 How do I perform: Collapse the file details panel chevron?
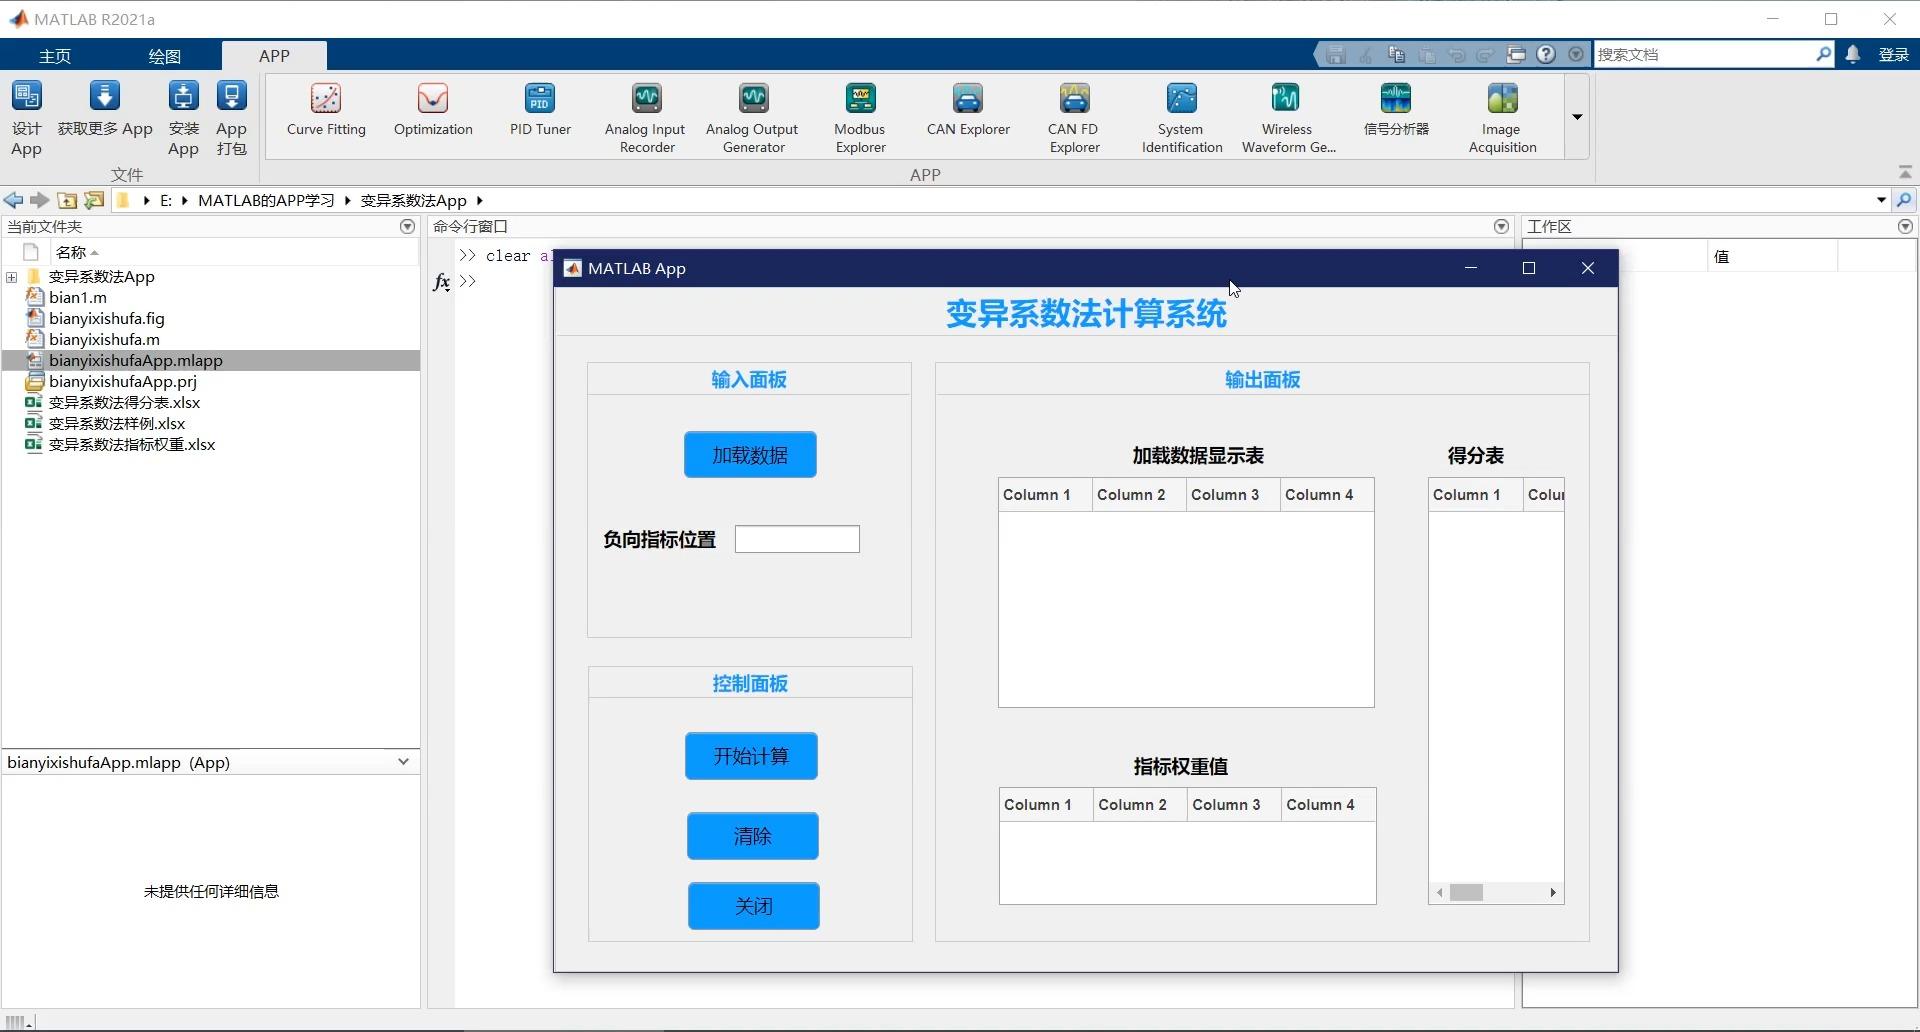point(403,762)
